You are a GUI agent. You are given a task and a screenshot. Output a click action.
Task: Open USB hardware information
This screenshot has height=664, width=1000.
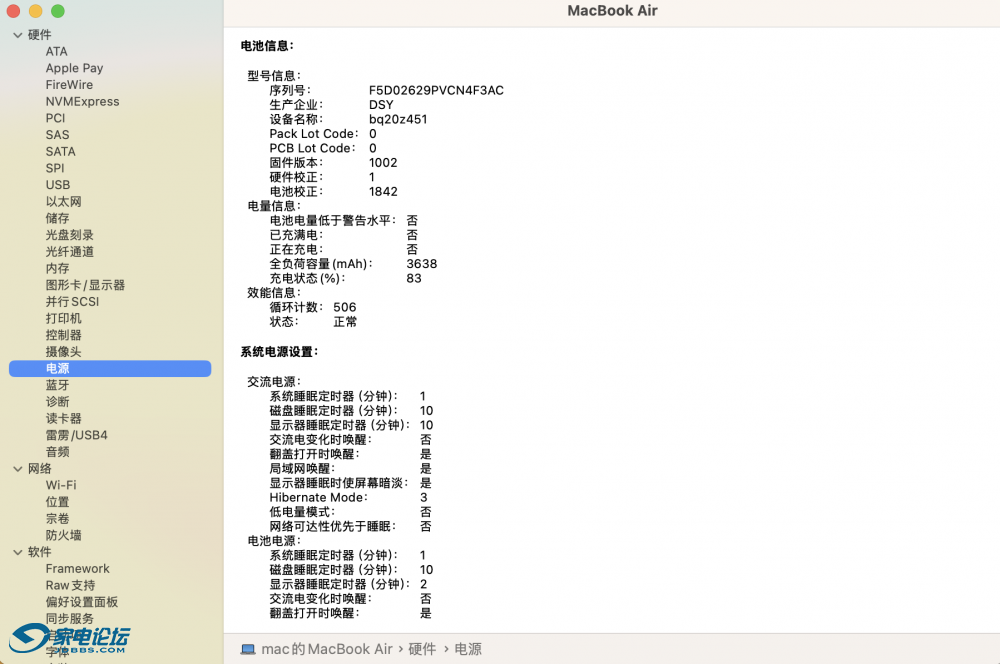point(57,185)
